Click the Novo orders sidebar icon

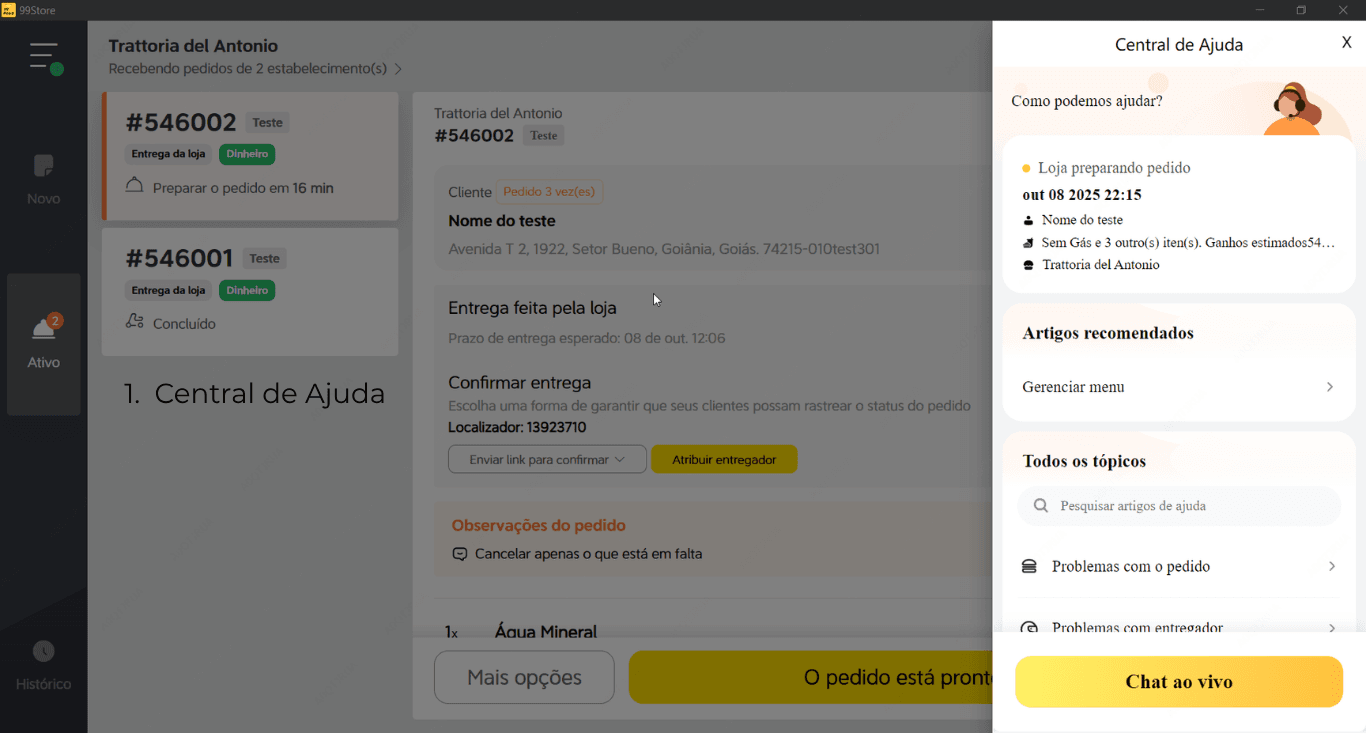44,166
